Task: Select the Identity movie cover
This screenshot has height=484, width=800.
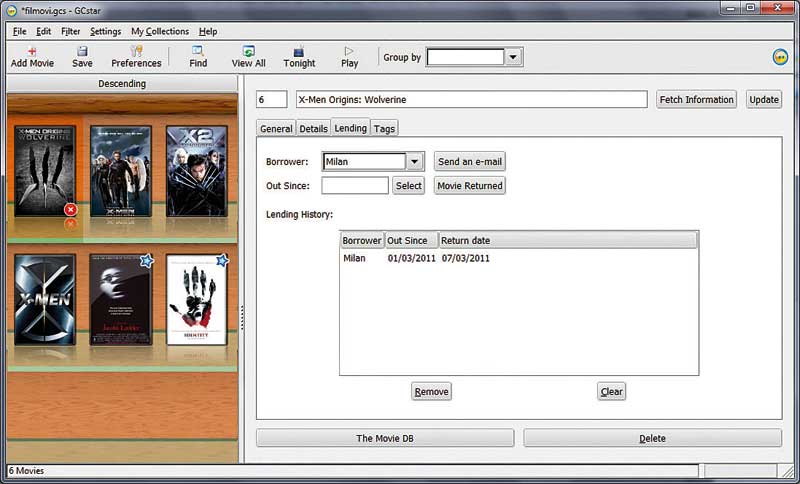Action: pos(196,299)
